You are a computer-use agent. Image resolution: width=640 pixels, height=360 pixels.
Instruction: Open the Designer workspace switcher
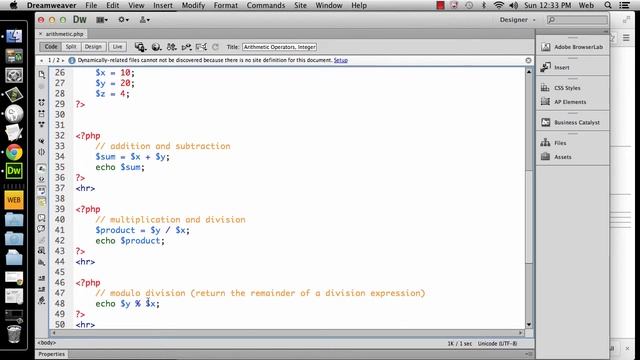pyautogui.click(x=517, y=20)
